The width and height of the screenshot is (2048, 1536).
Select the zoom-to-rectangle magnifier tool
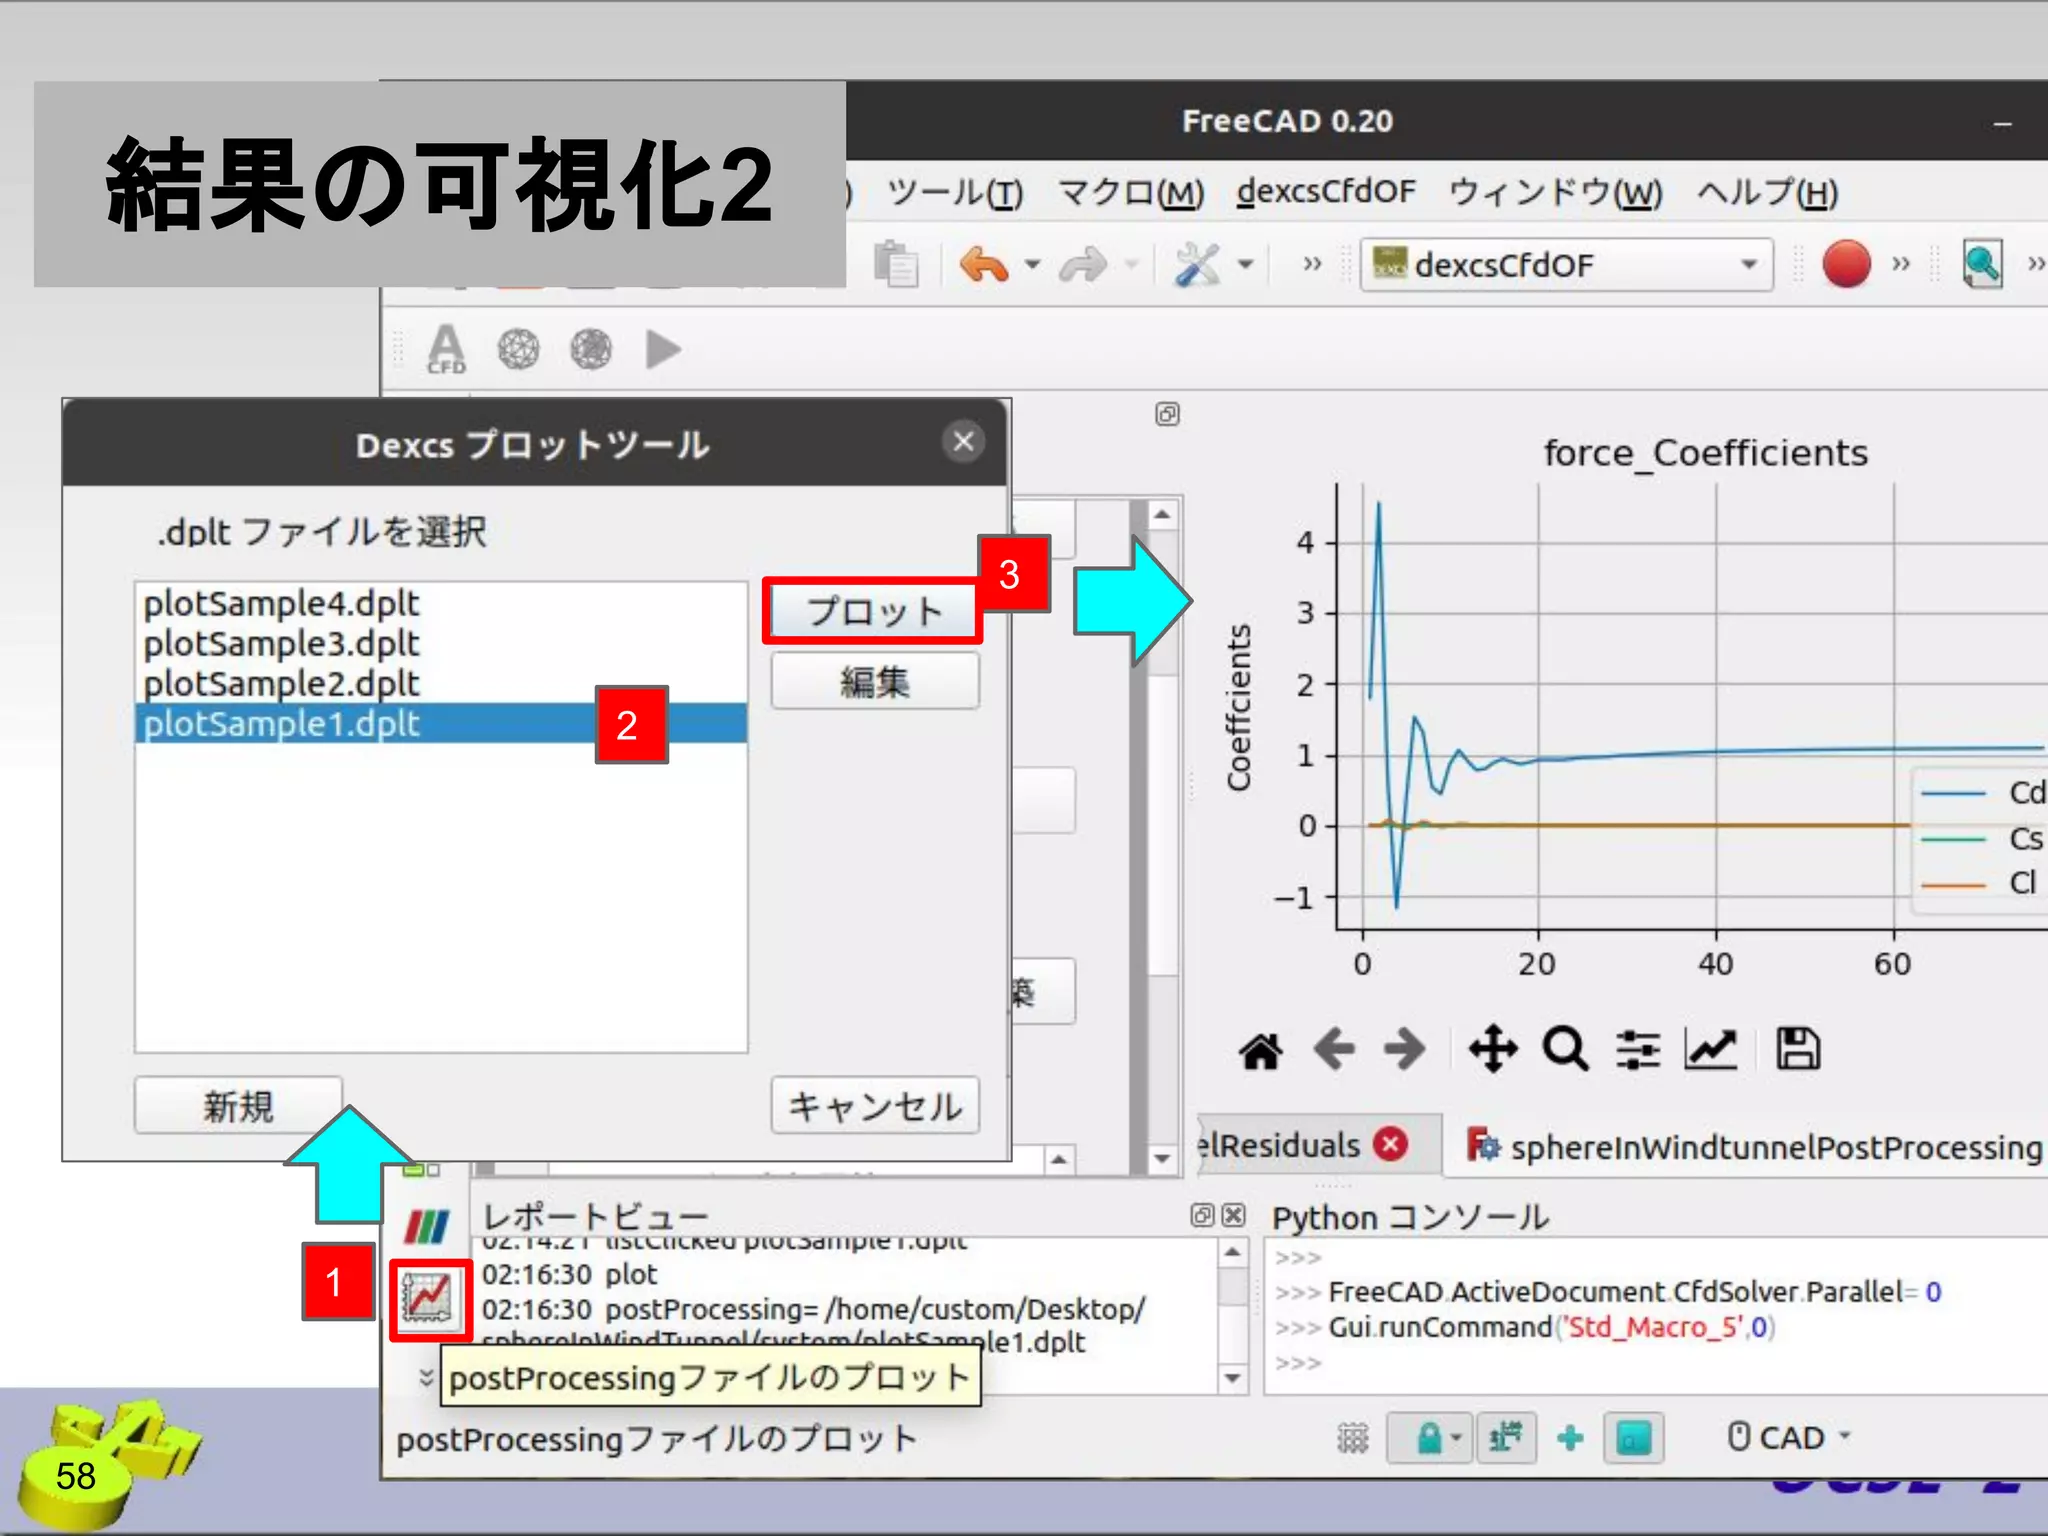(x=1565, y=1050)
